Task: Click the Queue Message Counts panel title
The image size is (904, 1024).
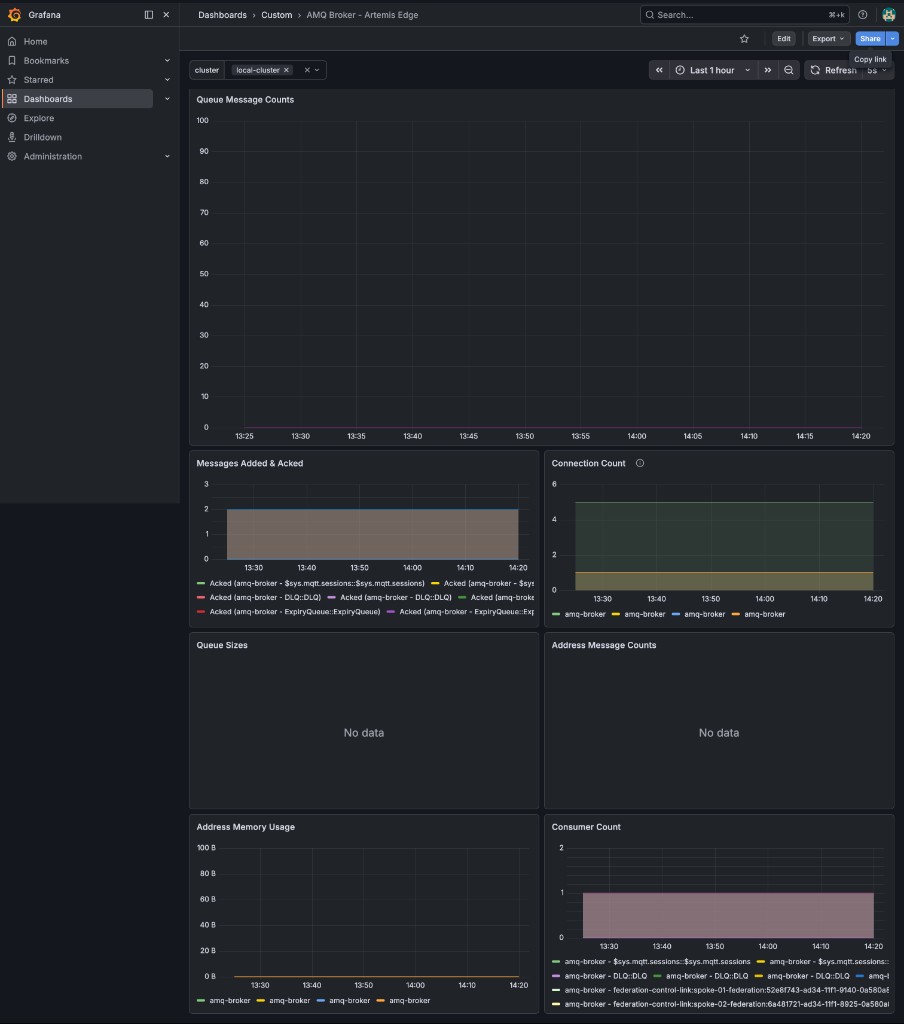Action: click(245, 99)
